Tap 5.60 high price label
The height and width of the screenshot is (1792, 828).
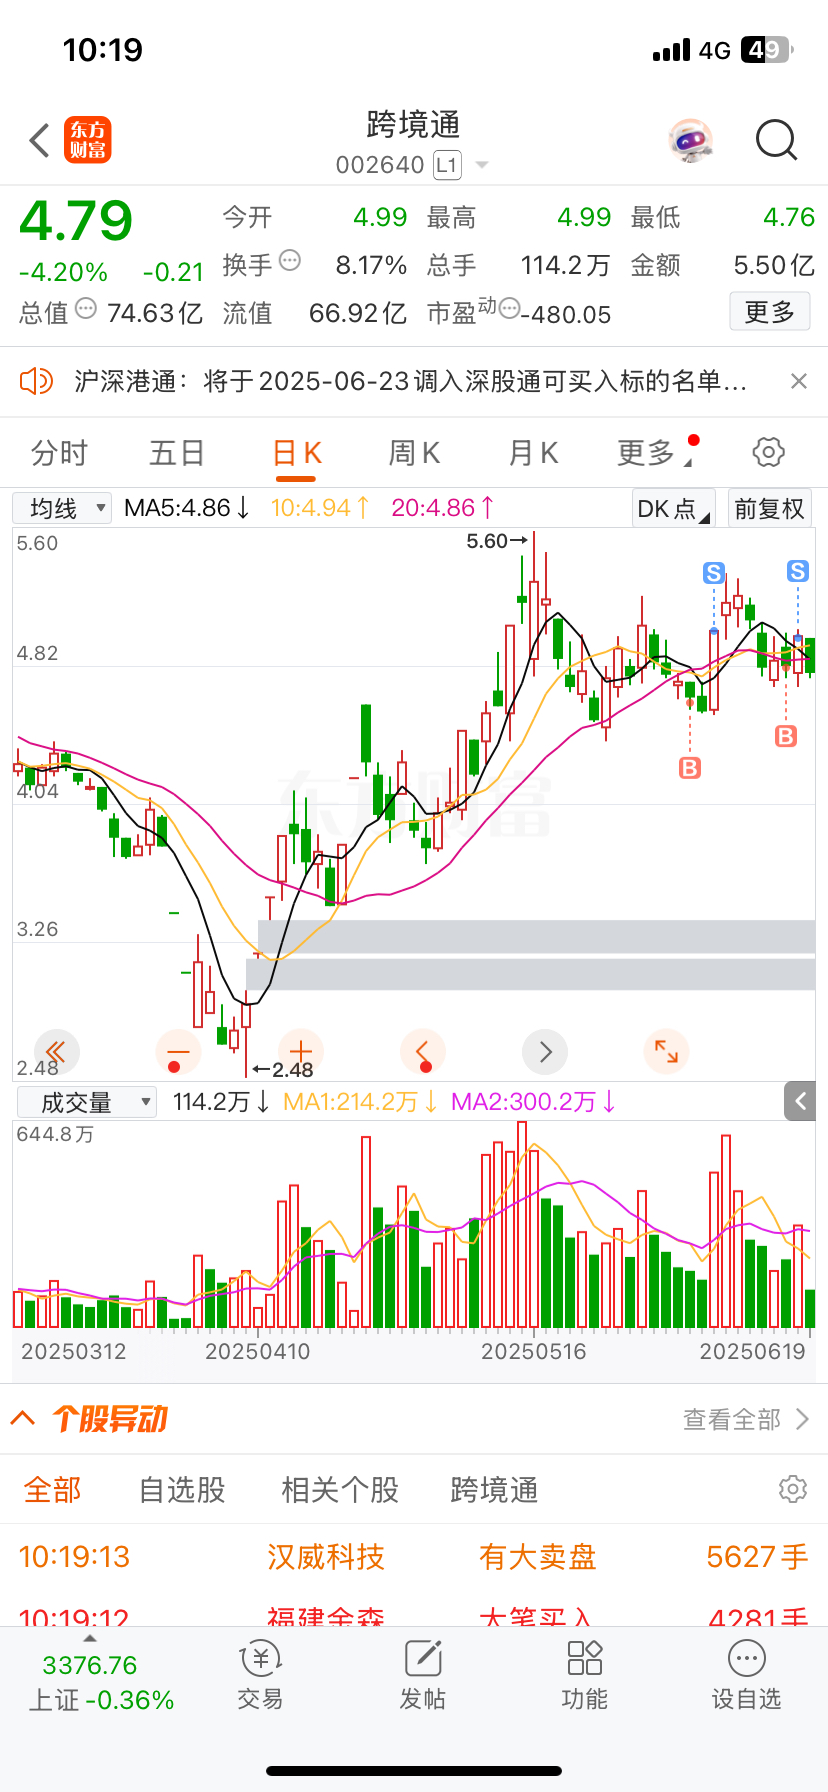point(496,541)
